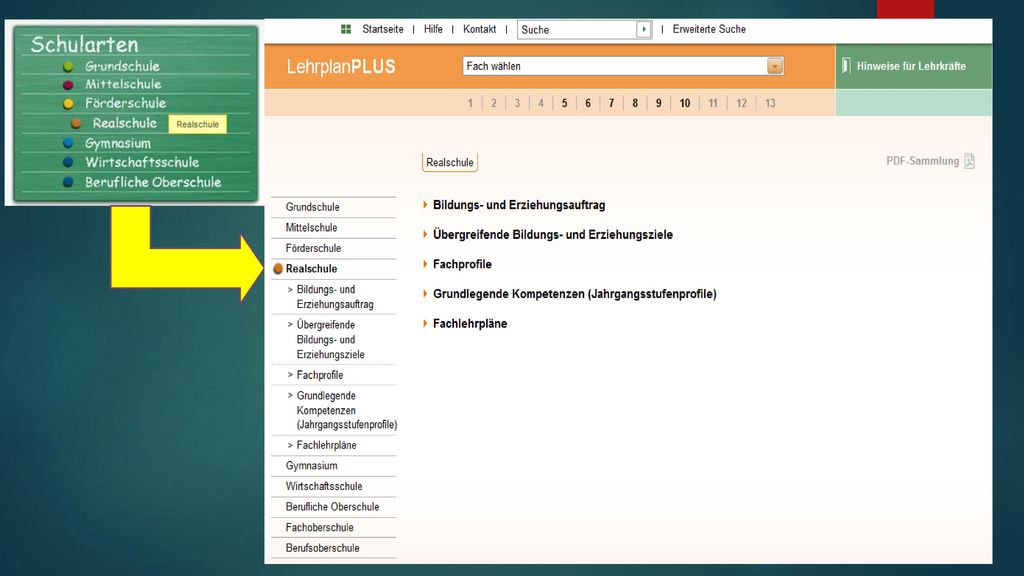Screen dimensions: 1024x576
Task: Open Fachlehrpläne sidebar subitem
Action: click(x=327, y=445)
